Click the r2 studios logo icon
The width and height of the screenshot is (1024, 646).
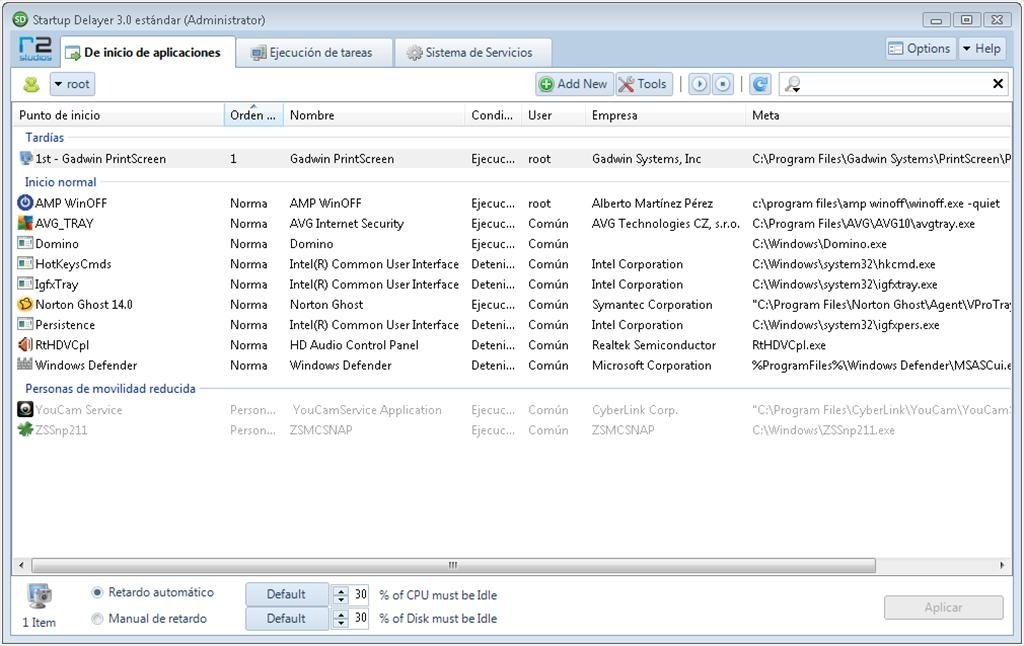click(35, 50)
